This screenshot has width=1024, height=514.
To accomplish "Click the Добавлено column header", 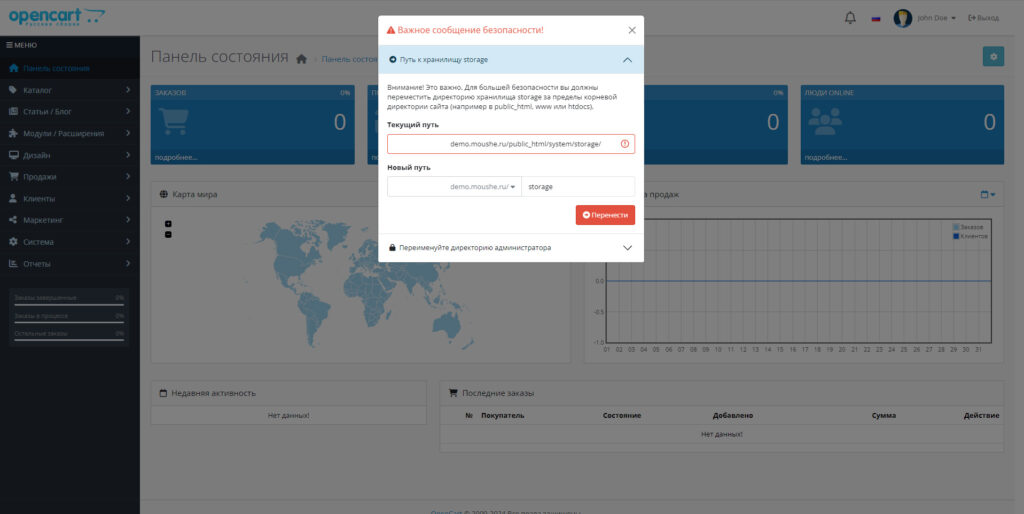I will pyautogui.click(x=733, y=415).
